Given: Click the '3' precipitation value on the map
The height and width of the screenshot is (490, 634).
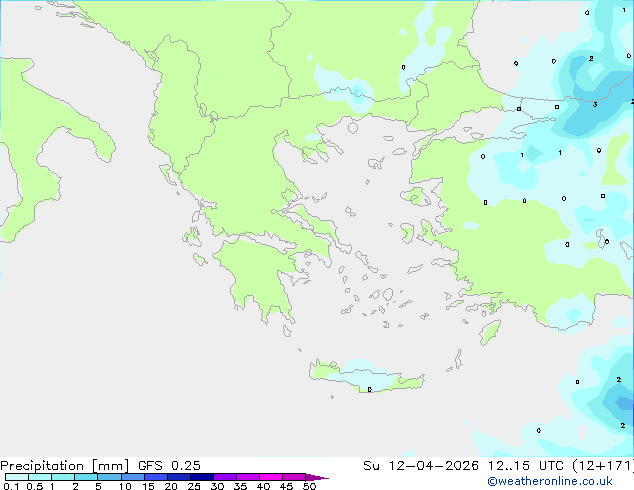Looking at the screenshot, I should [x=595, y=105].
